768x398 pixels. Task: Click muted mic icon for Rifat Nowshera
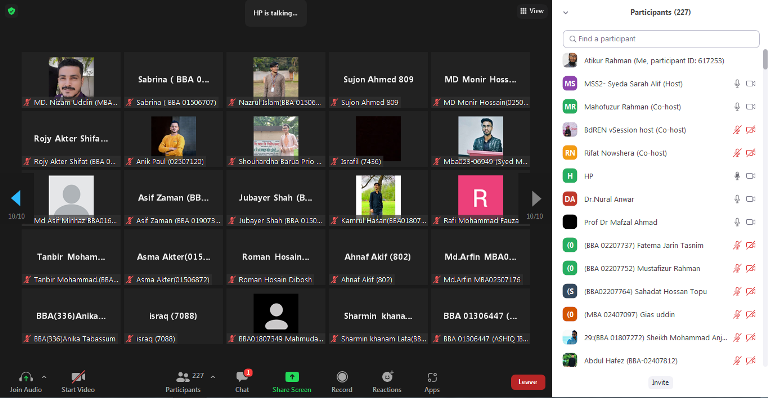737,153
